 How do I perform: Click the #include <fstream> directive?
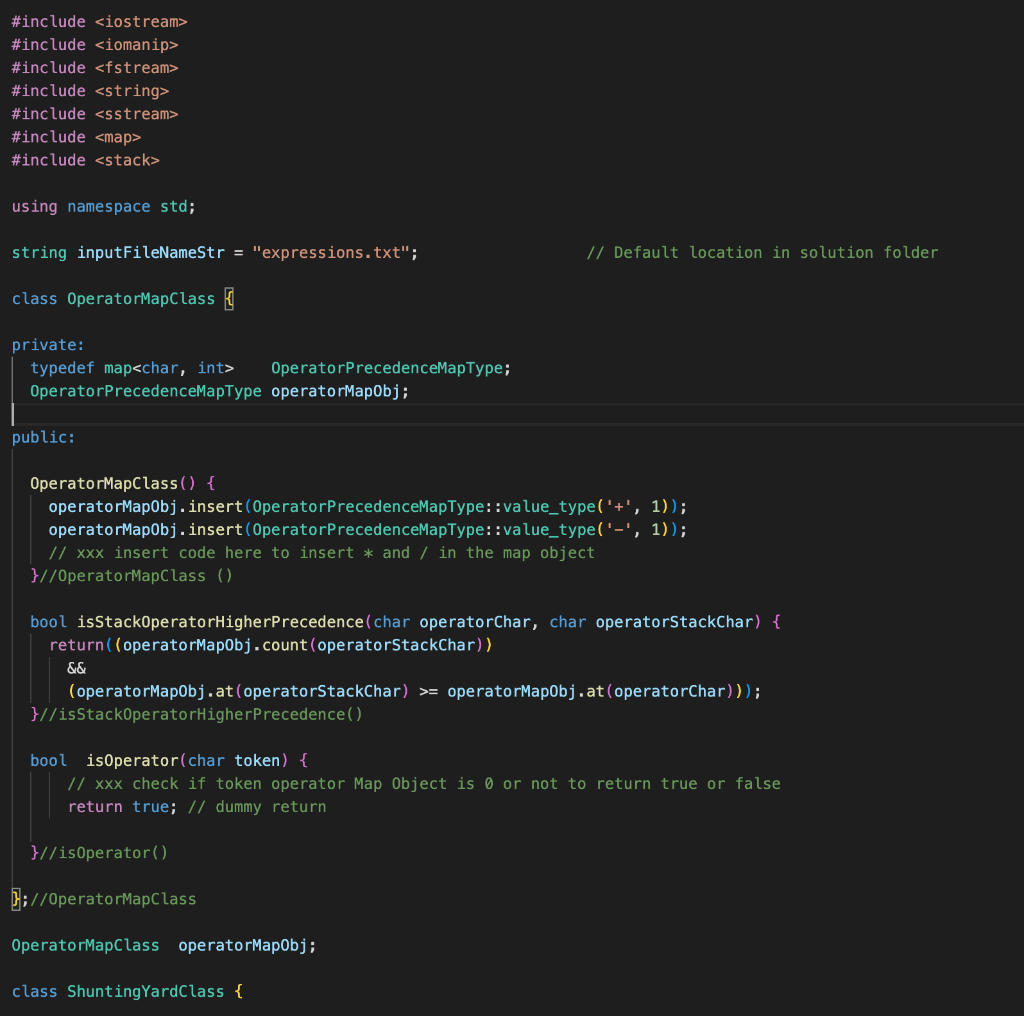point(95,67)
